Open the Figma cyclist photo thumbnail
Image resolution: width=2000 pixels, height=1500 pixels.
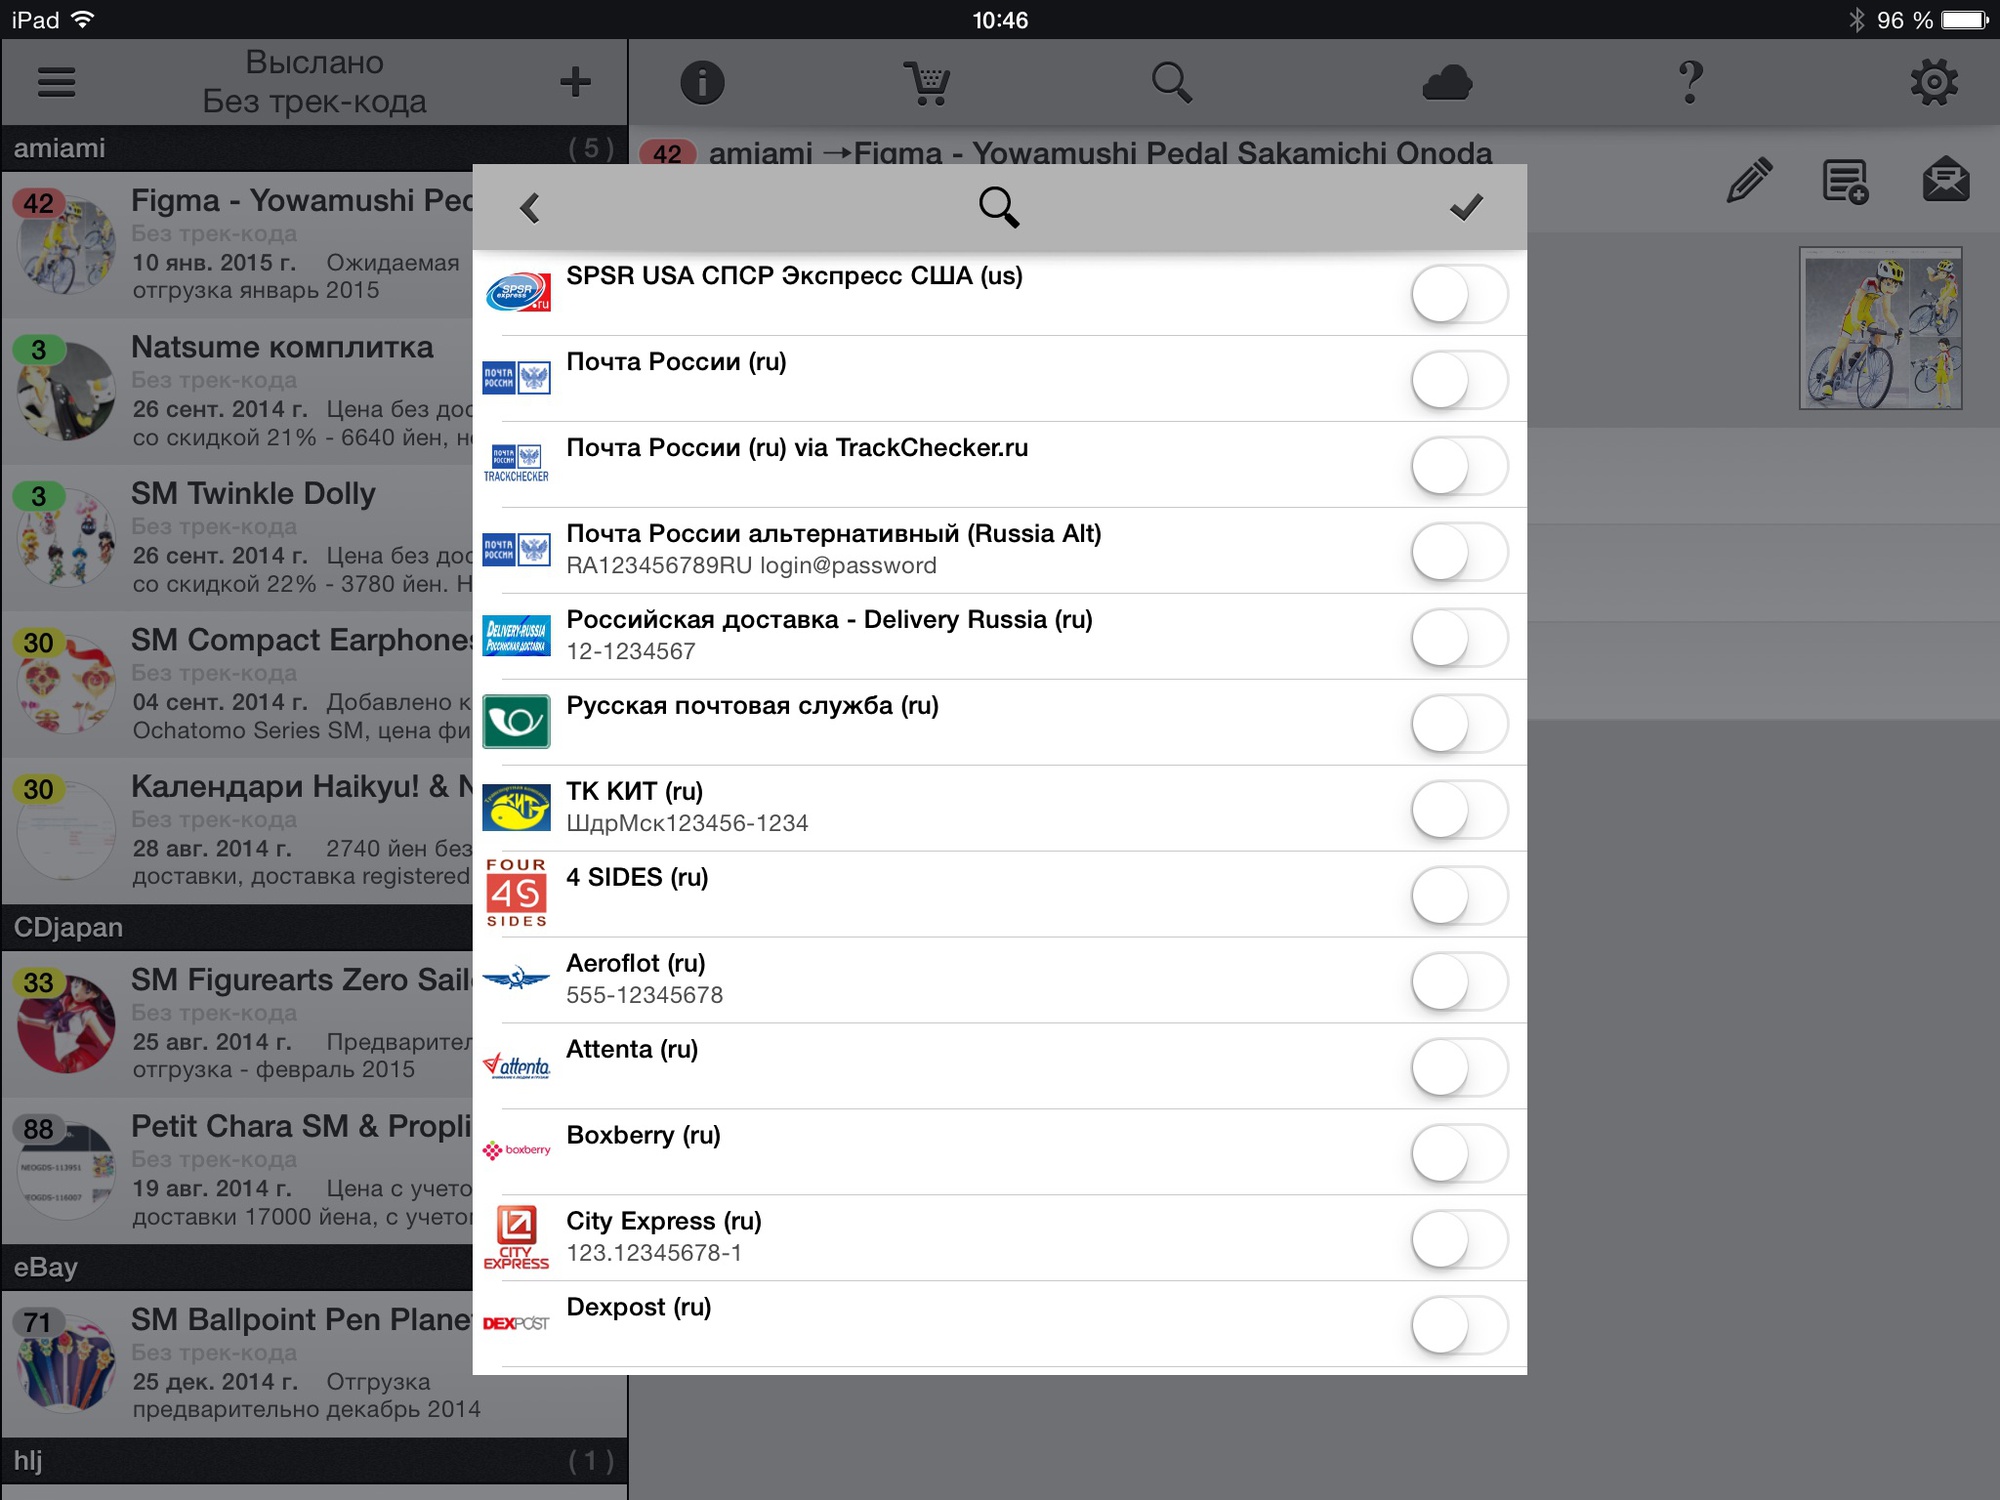click(1880, 328)
